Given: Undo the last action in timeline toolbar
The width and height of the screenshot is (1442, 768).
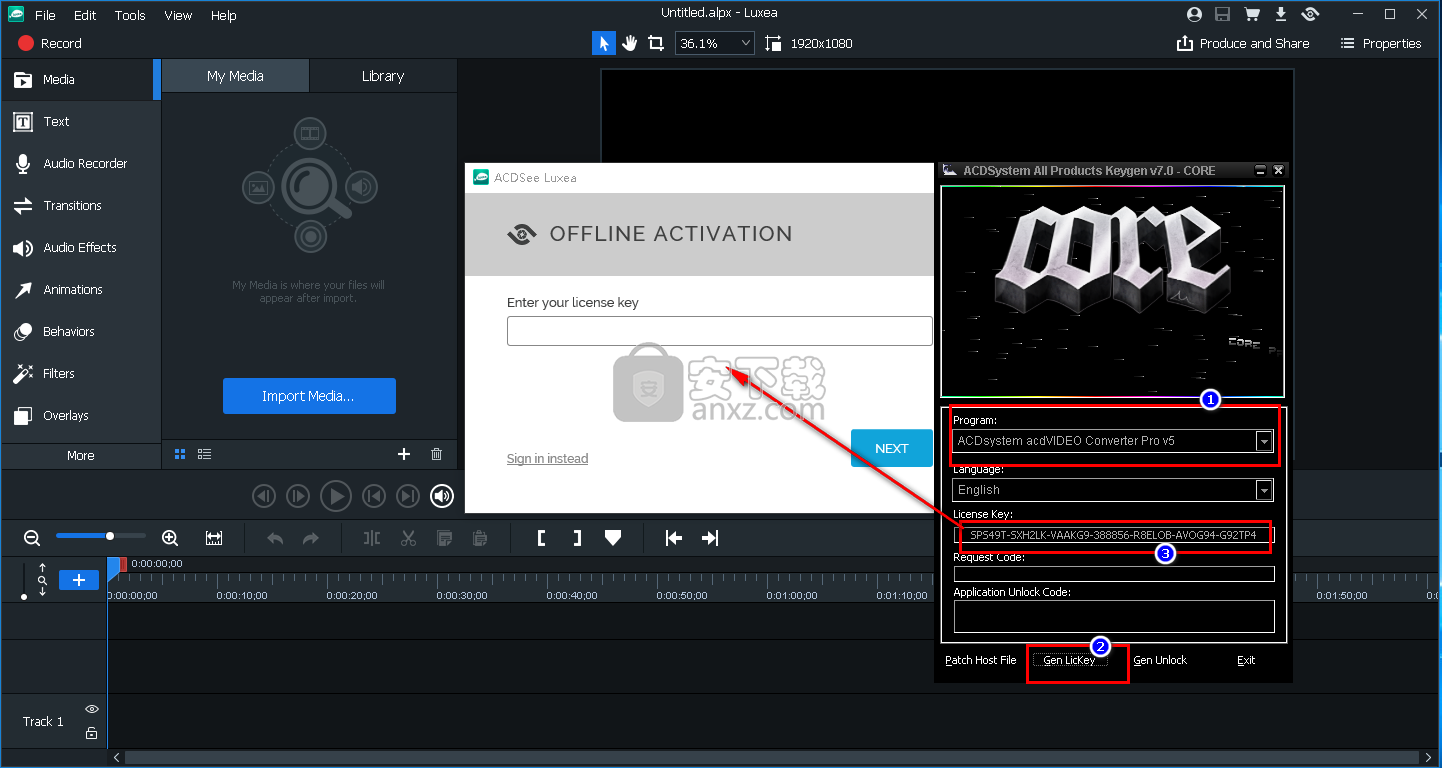Looking at the screenshot, I should click(x=275, y=538).
